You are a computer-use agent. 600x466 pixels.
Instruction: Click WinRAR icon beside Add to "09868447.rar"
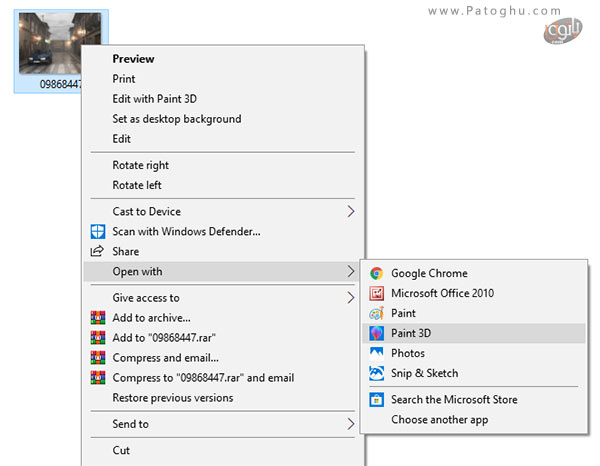click(98, 337)
